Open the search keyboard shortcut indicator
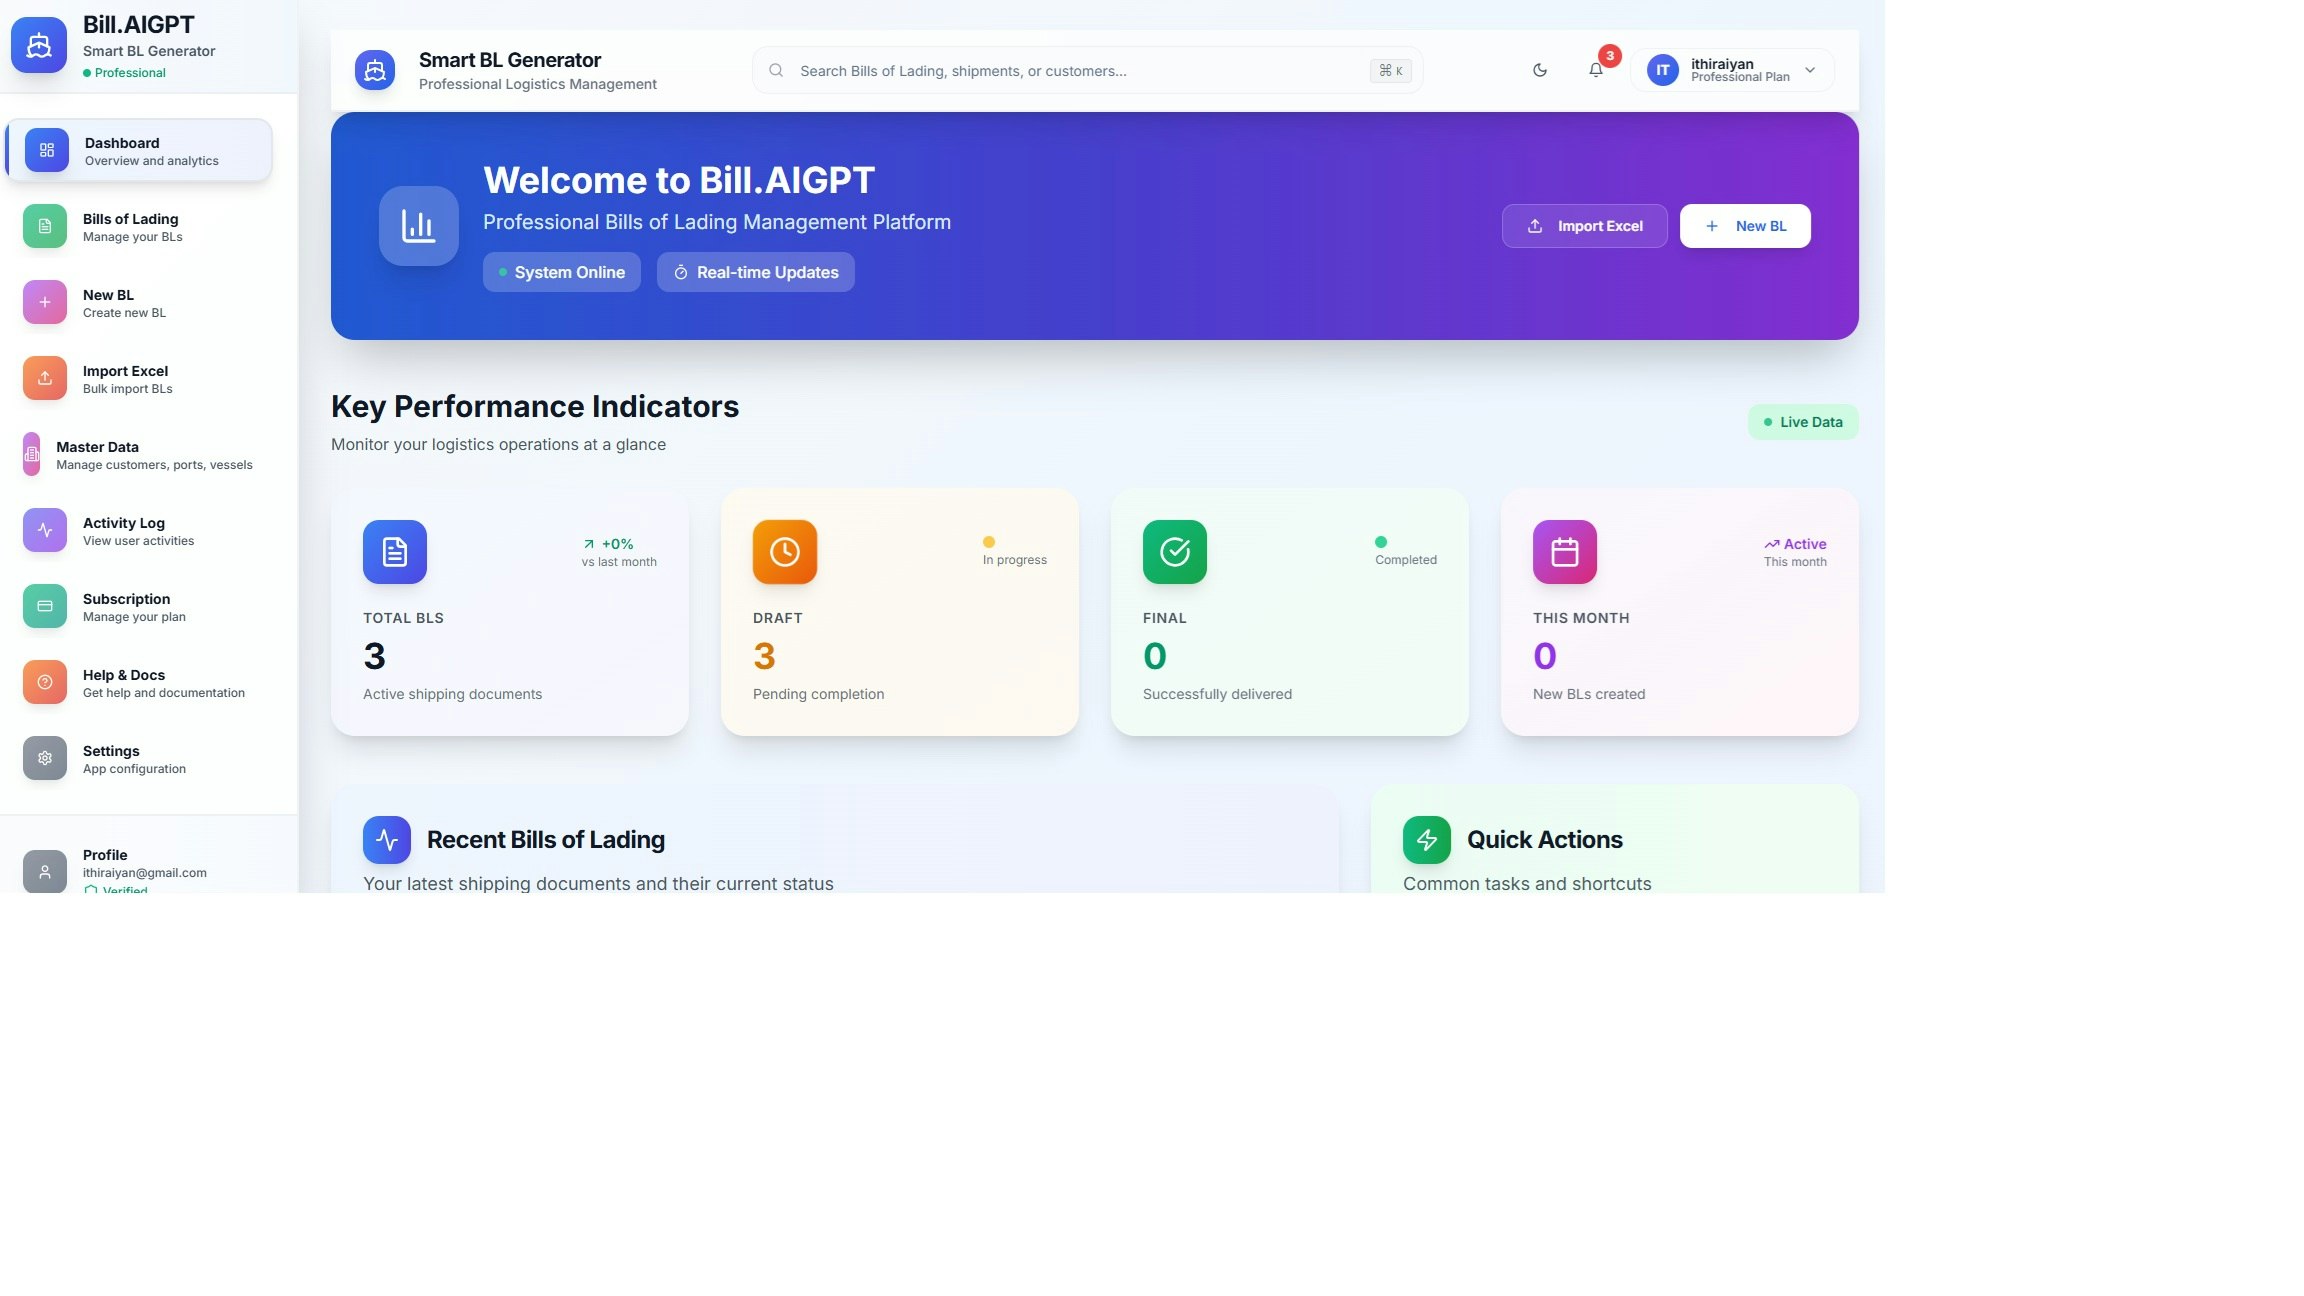The image size is (2304, 1296). coord(1390,70)
